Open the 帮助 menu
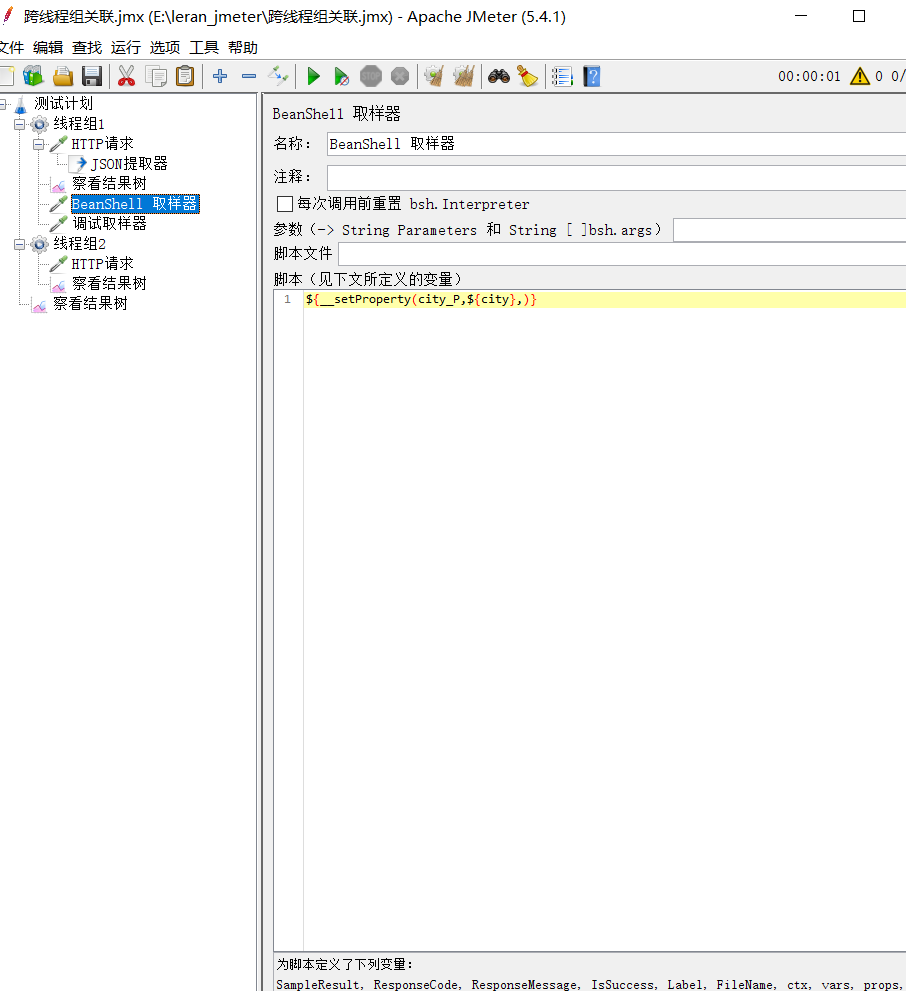The width and height of the screenshot is (906, 991). (x=243, y=47)
